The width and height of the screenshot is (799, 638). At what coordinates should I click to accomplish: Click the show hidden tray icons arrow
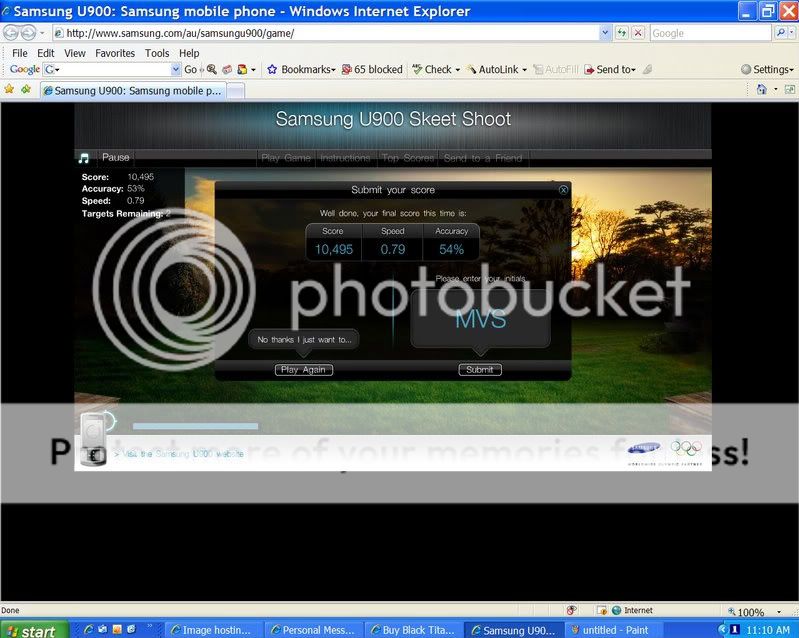[722, 630]
